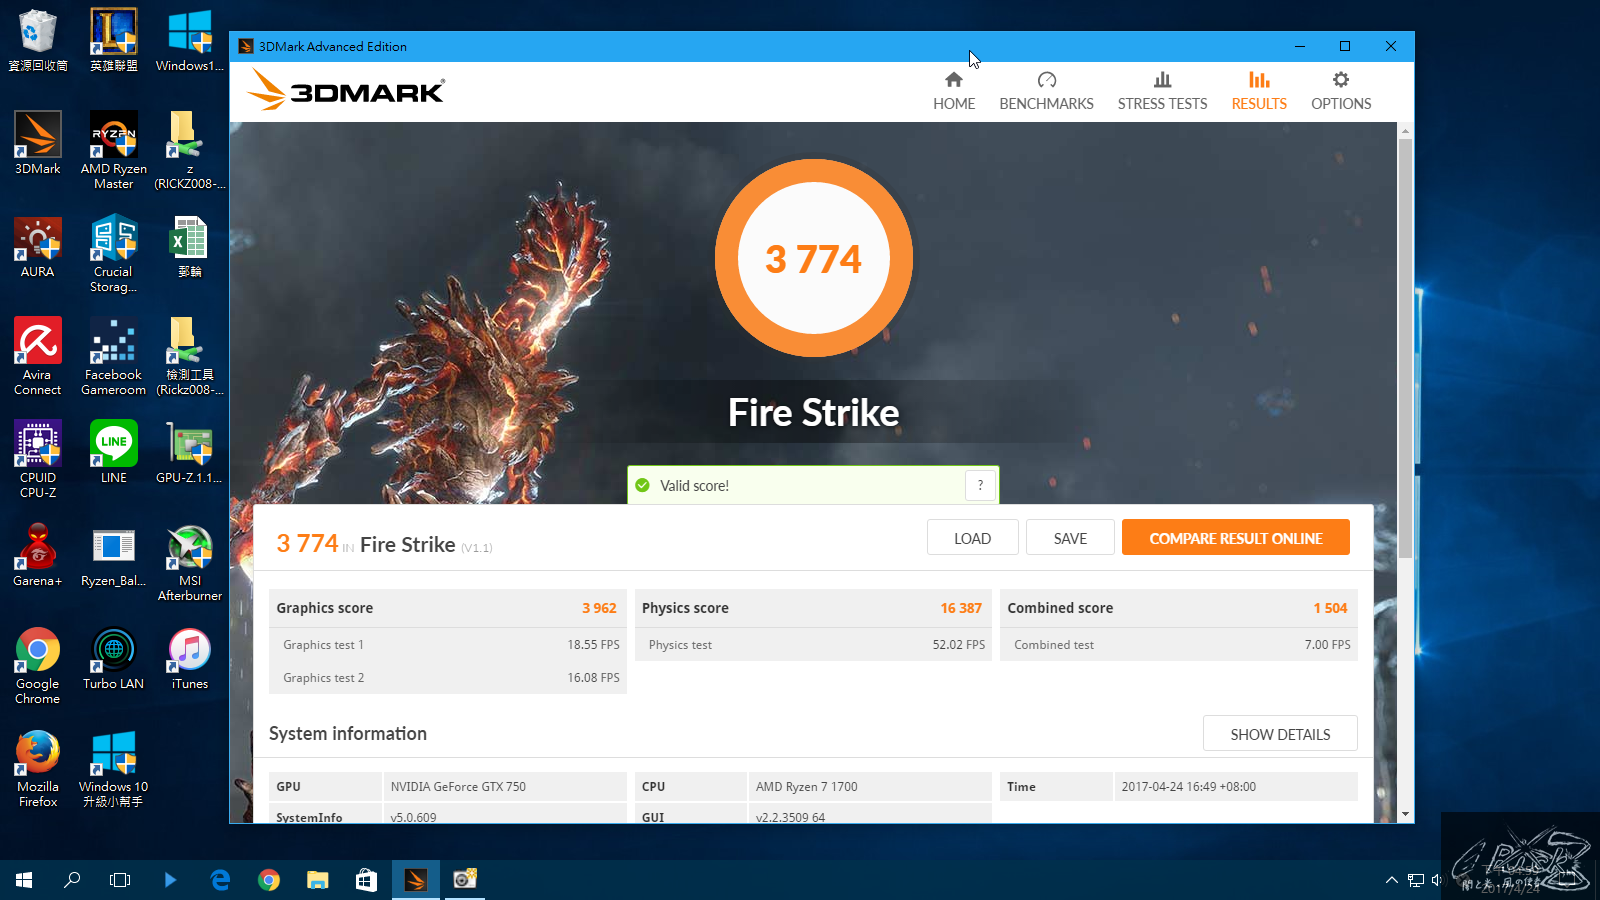The width and height of the screenshot is (1600, 900).
Task: Click the 3DMark logo in the header
Action: tap(346, 90)
